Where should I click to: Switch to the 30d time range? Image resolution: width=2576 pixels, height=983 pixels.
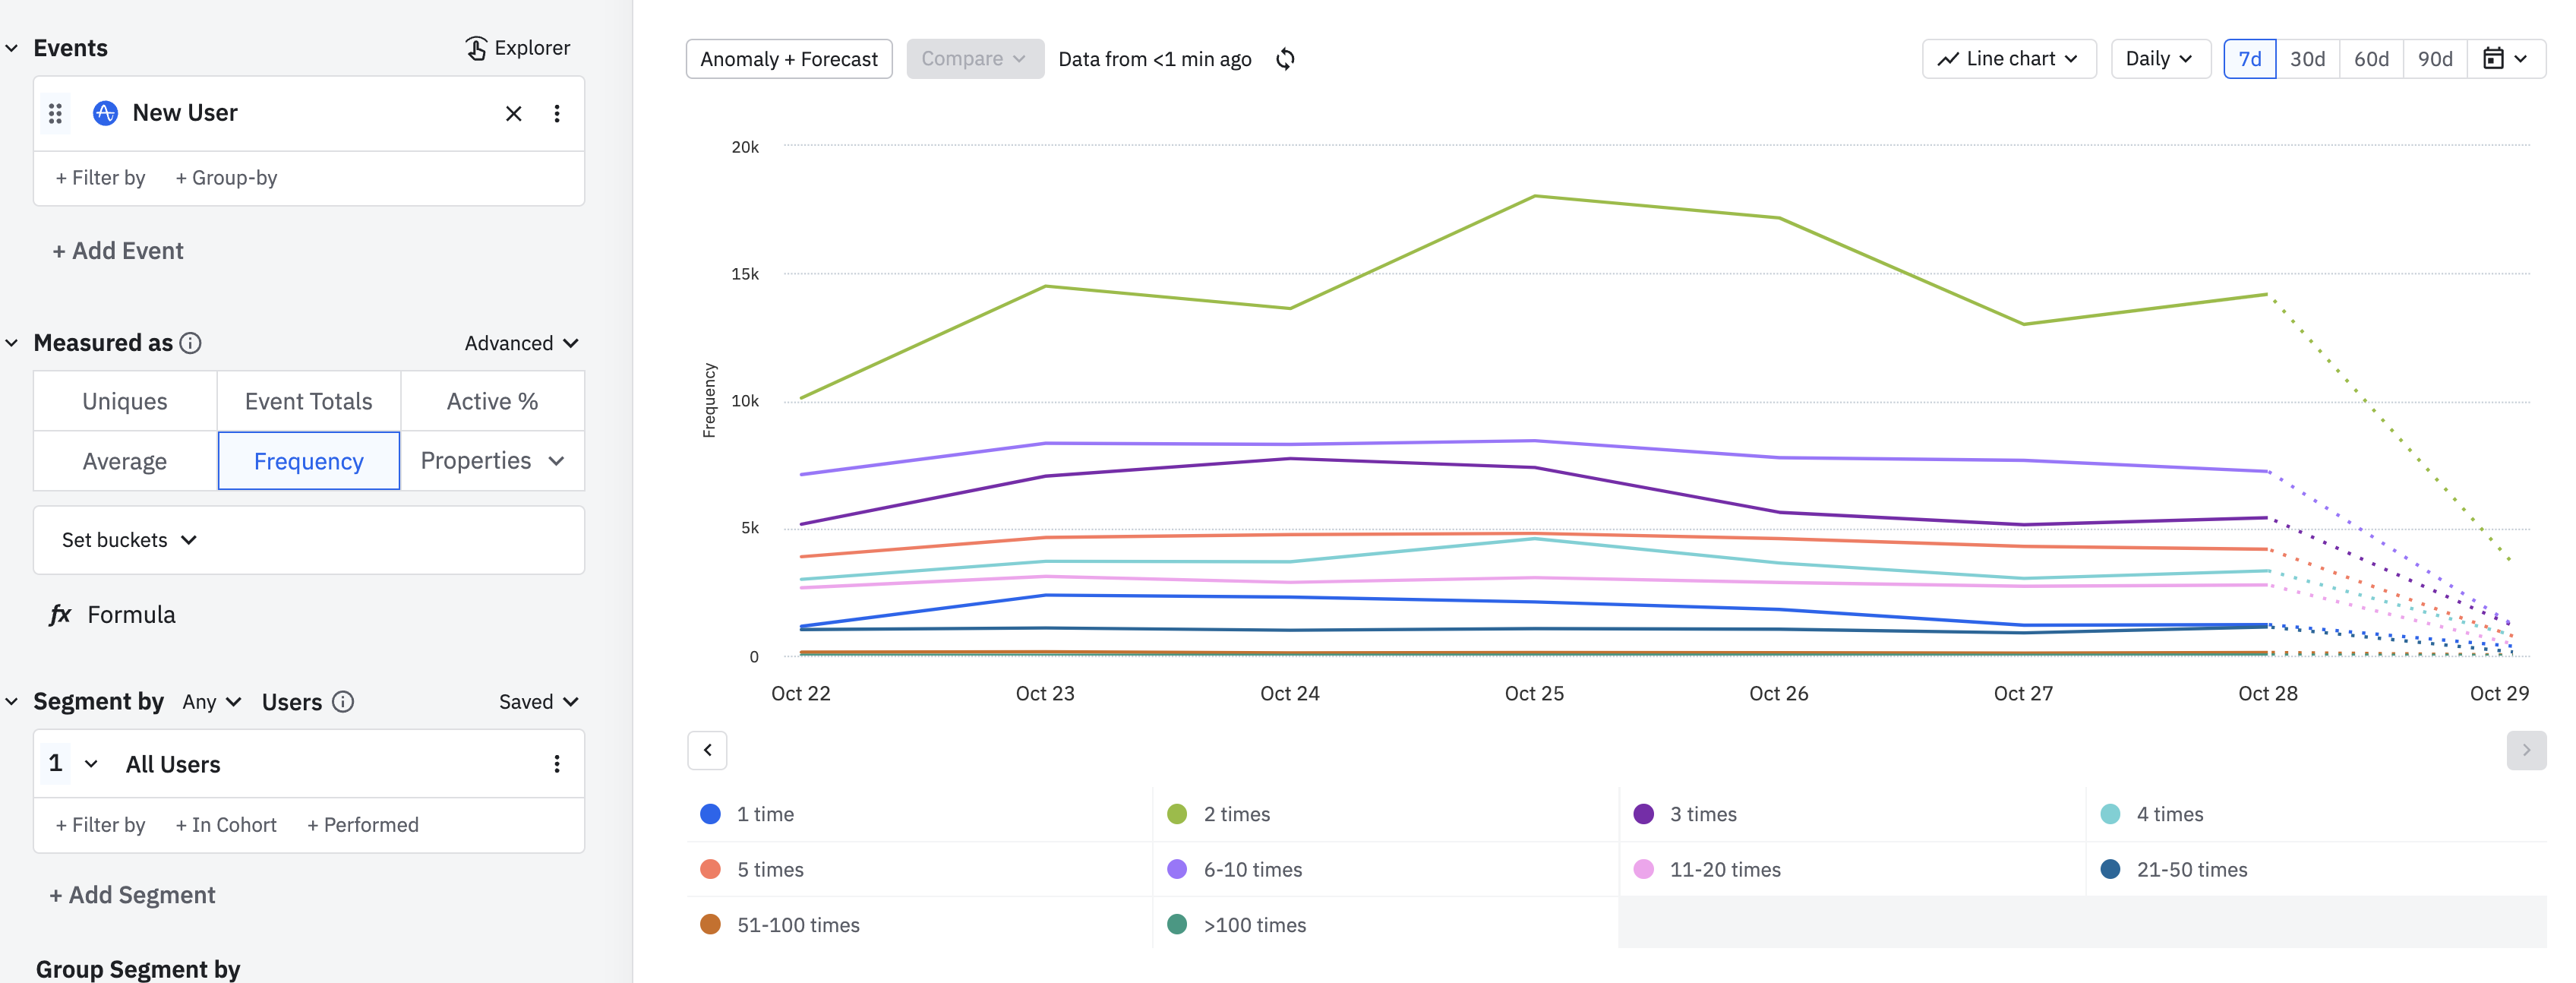click(x=2307, y=59)
